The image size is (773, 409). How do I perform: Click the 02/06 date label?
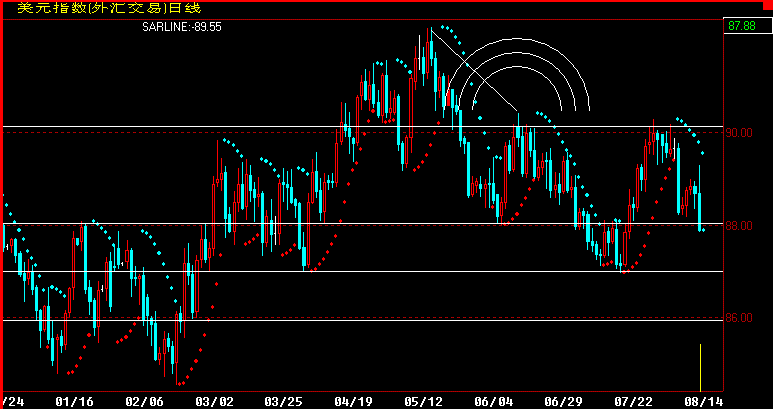coord(144,401)
